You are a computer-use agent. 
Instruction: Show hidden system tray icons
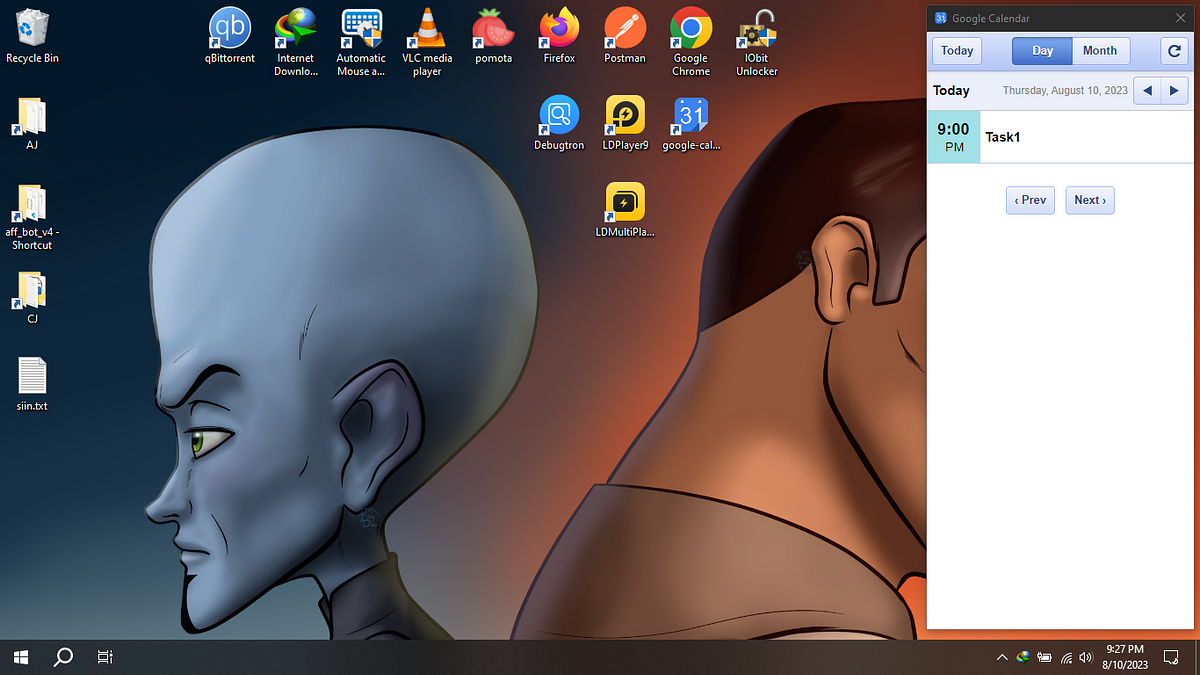click(1002, 657)
